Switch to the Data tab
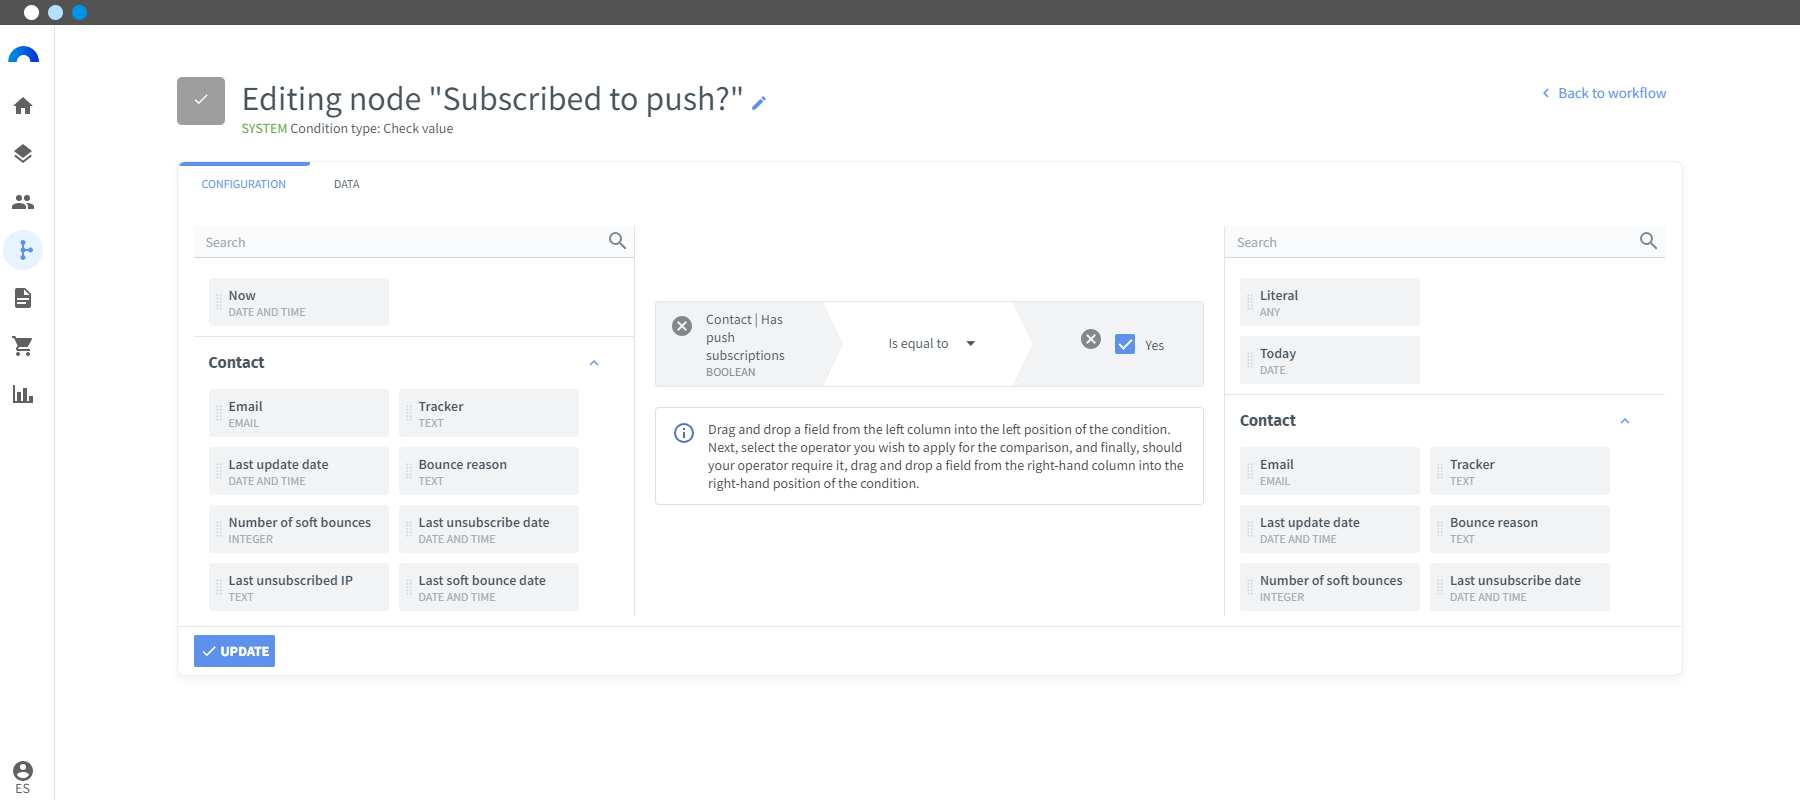 (x=347, y=184)
